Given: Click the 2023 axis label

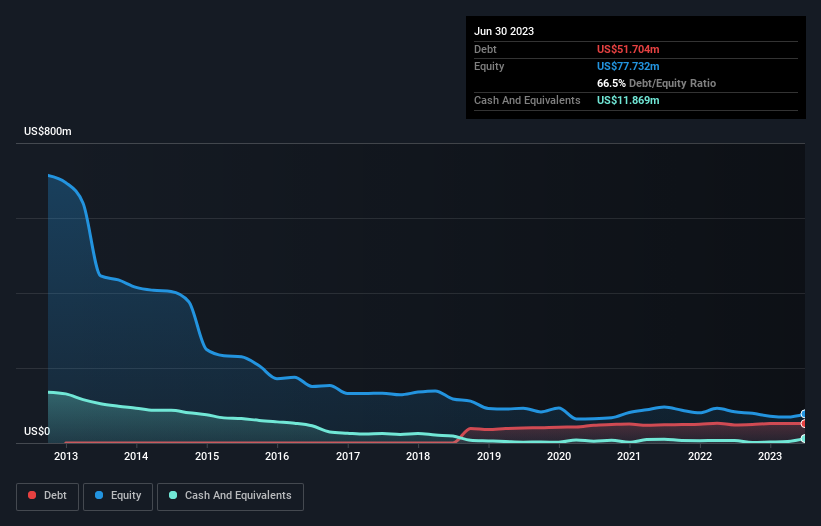Looking at the screenshot, I should click(x=770, y=456).
